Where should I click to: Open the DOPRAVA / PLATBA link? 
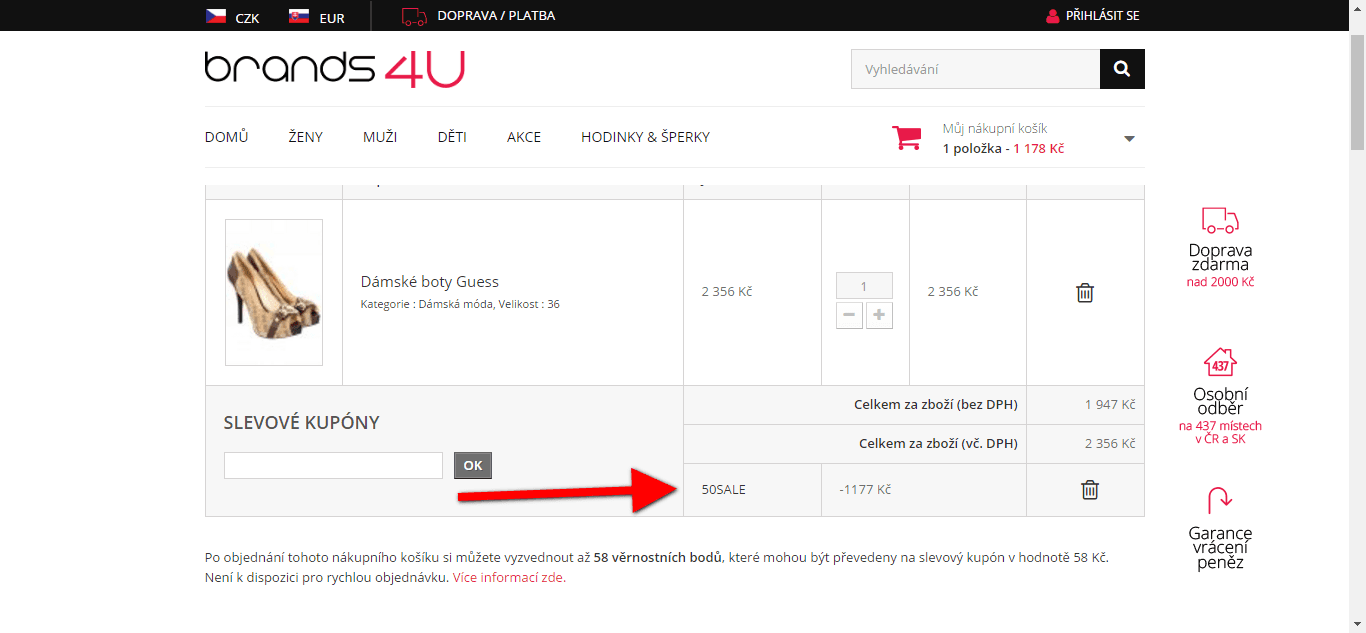click(496, 16)
